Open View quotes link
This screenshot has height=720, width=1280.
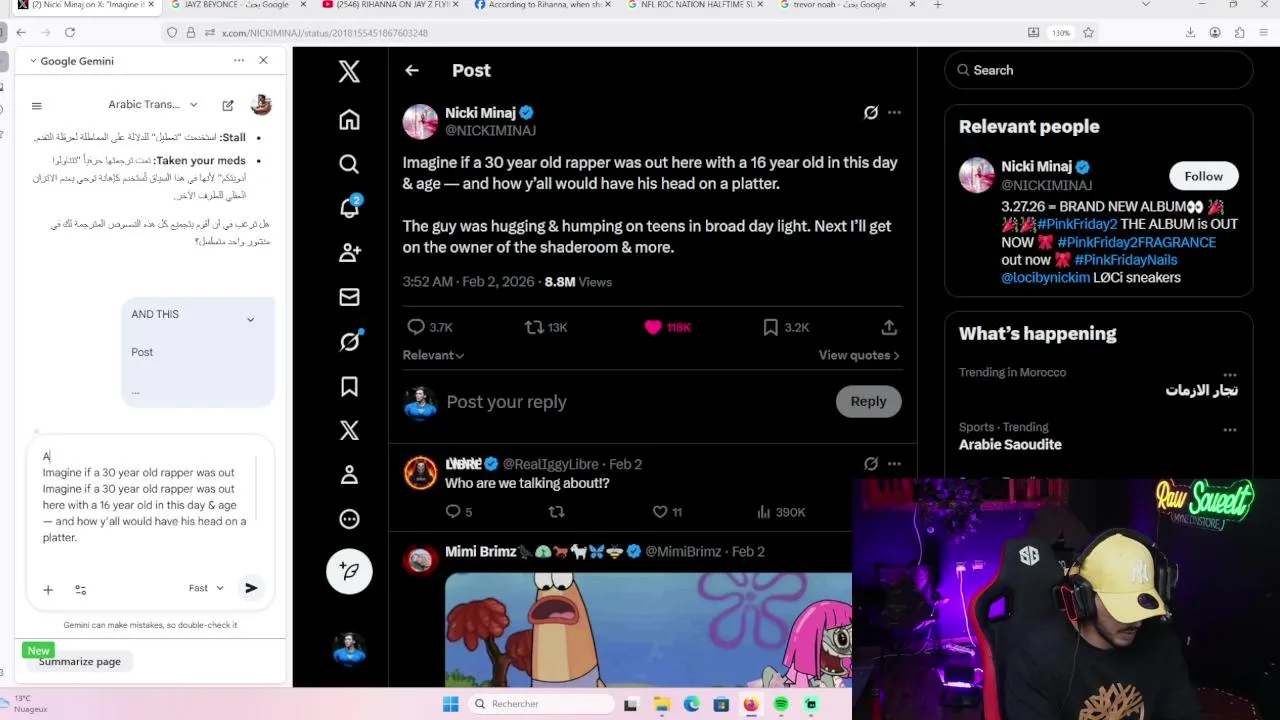click(859, 355)
